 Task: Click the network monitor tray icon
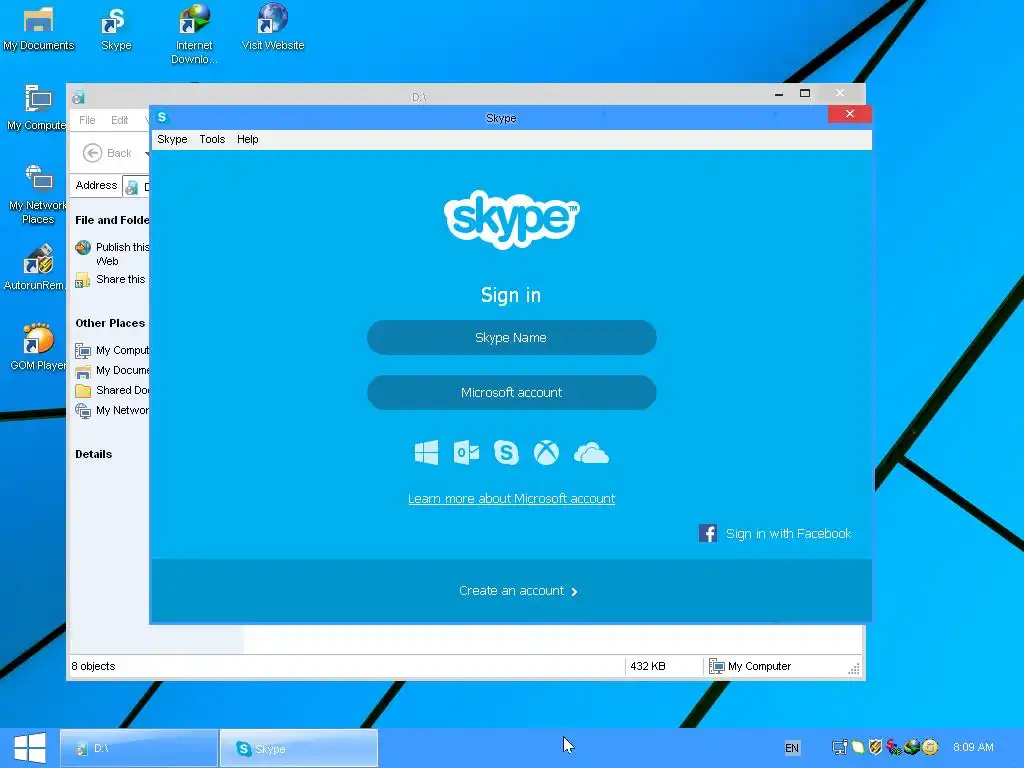[840, 747]
